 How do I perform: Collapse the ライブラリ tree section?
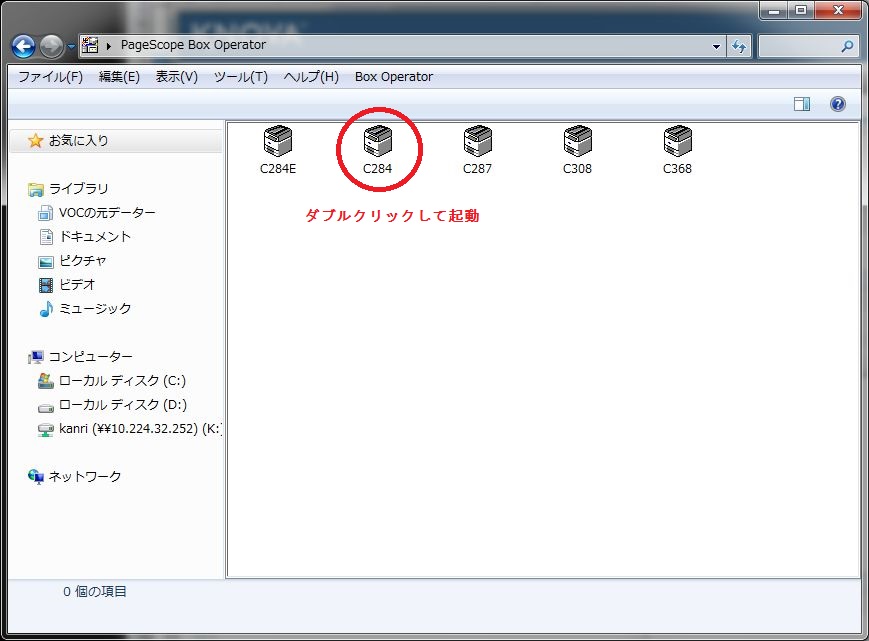[78, 188]
